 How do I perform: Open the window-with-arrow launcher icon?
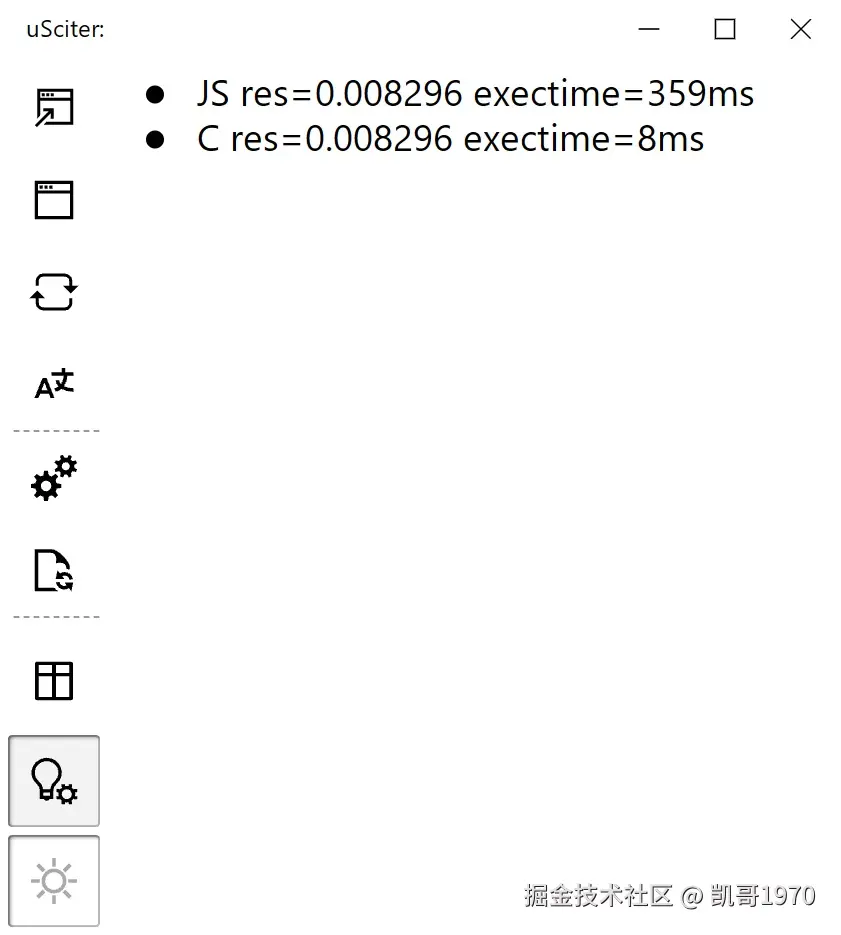54,104
